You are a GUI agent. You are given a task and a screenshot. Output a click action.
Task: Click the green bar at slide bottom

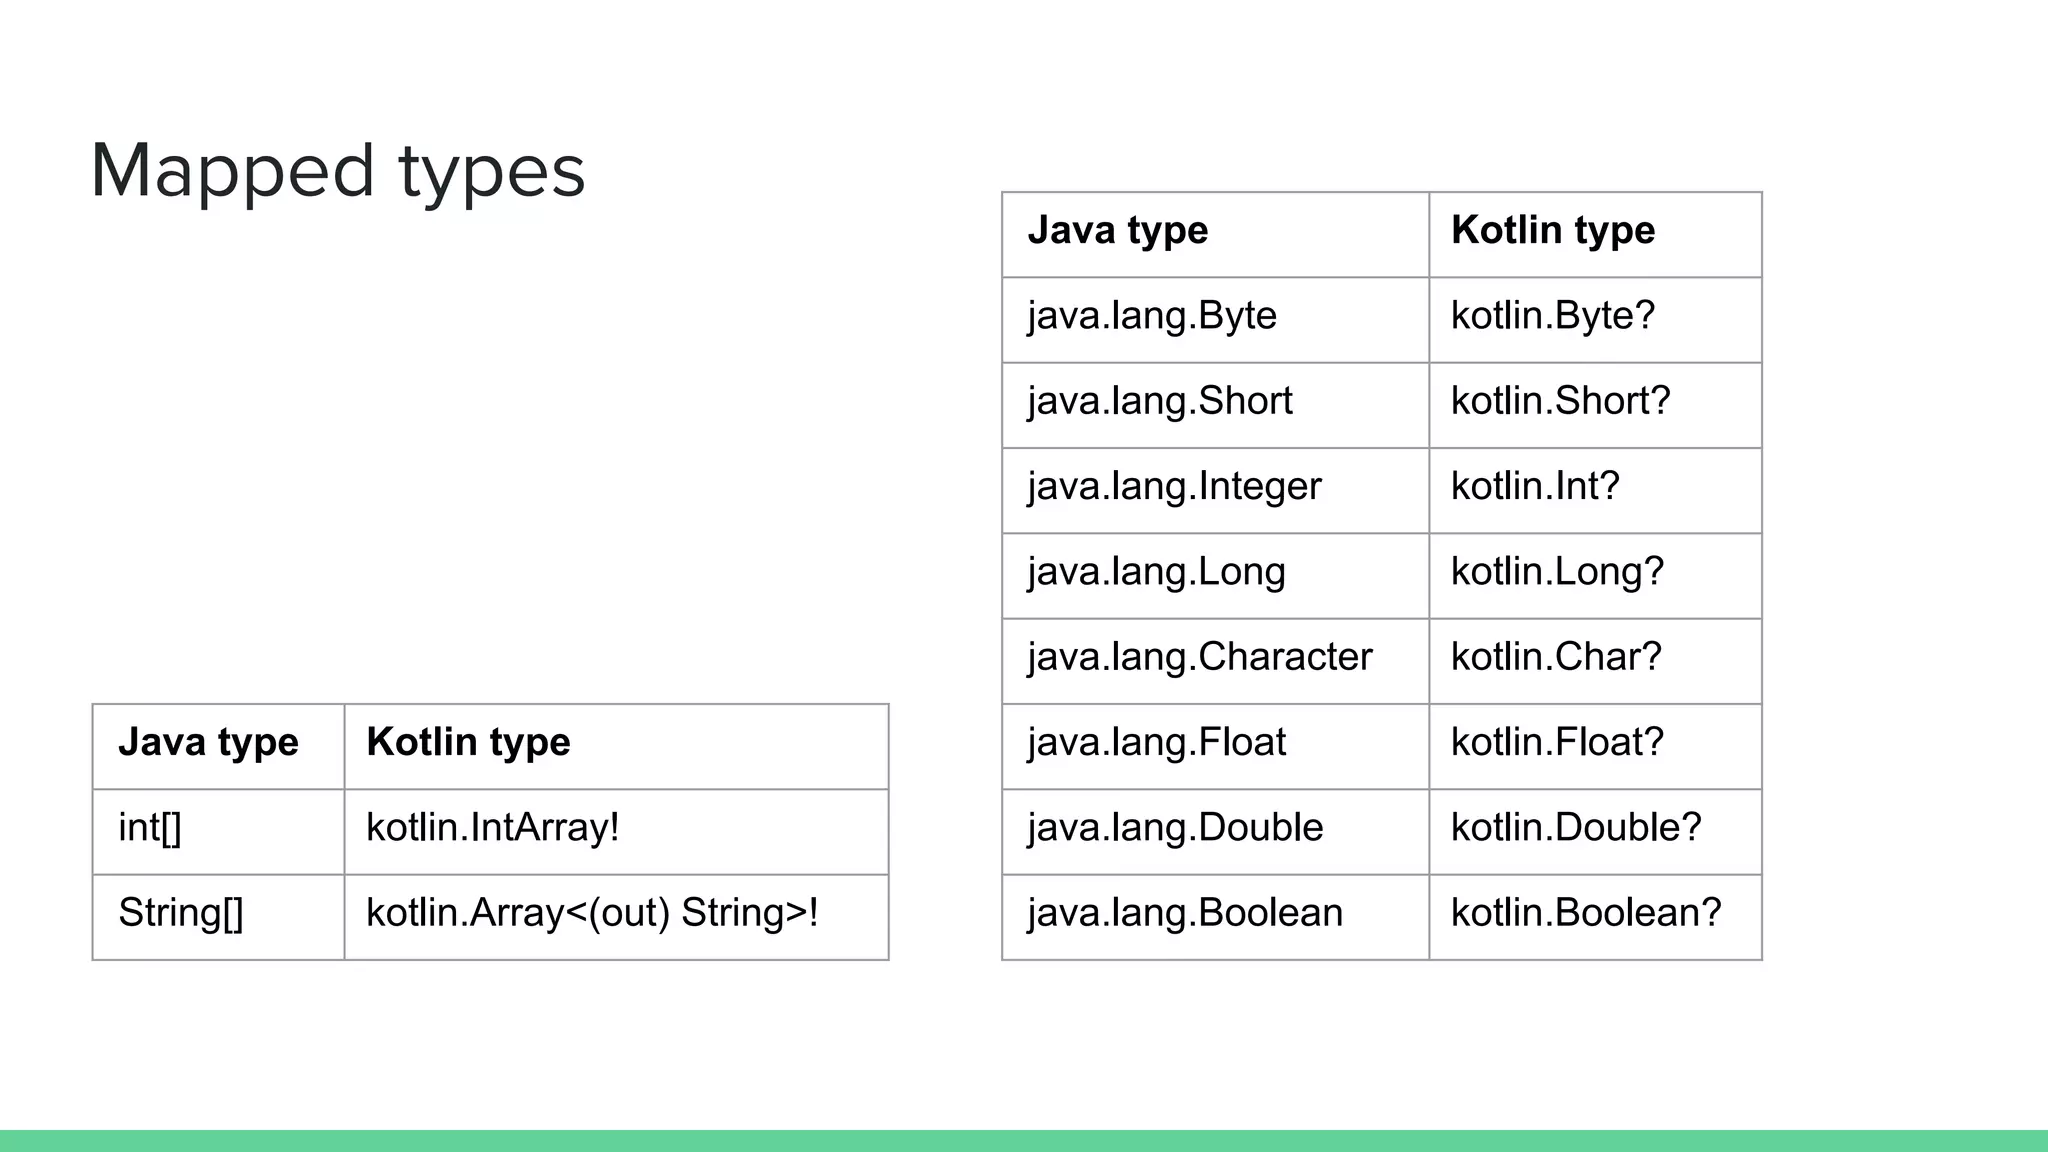click(x=1024, y=1140)
